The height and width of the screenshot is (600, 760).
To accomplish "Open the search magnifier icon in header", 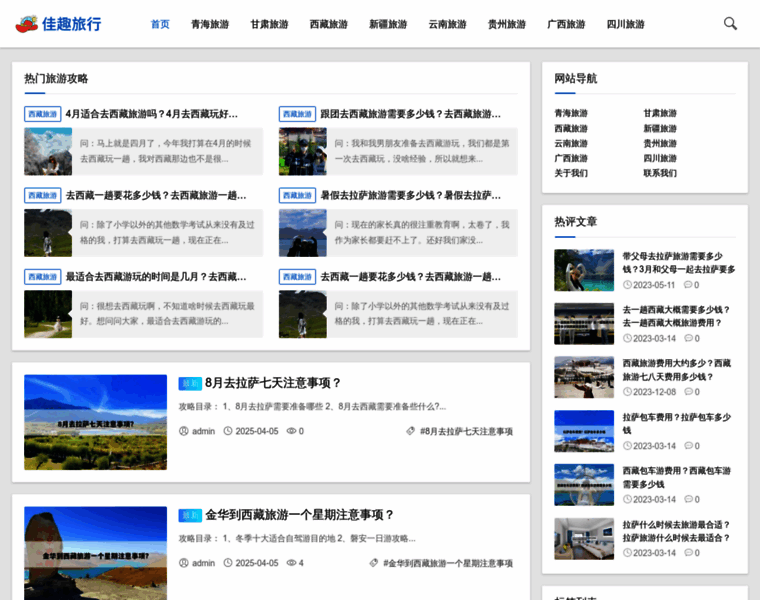I will coord(730,23).
